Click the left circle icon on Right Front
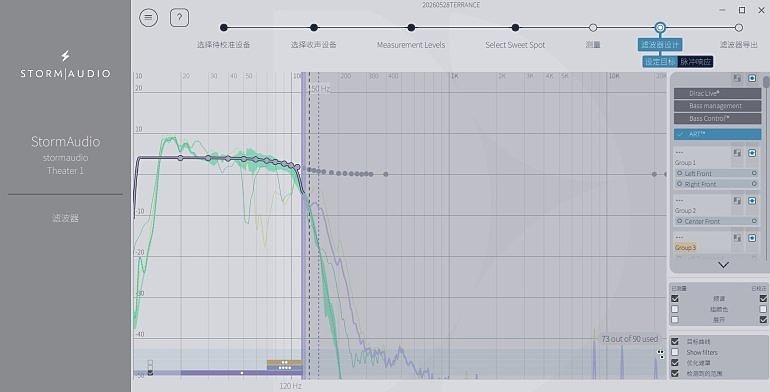The image size is (770, 392). coord(680,184)
